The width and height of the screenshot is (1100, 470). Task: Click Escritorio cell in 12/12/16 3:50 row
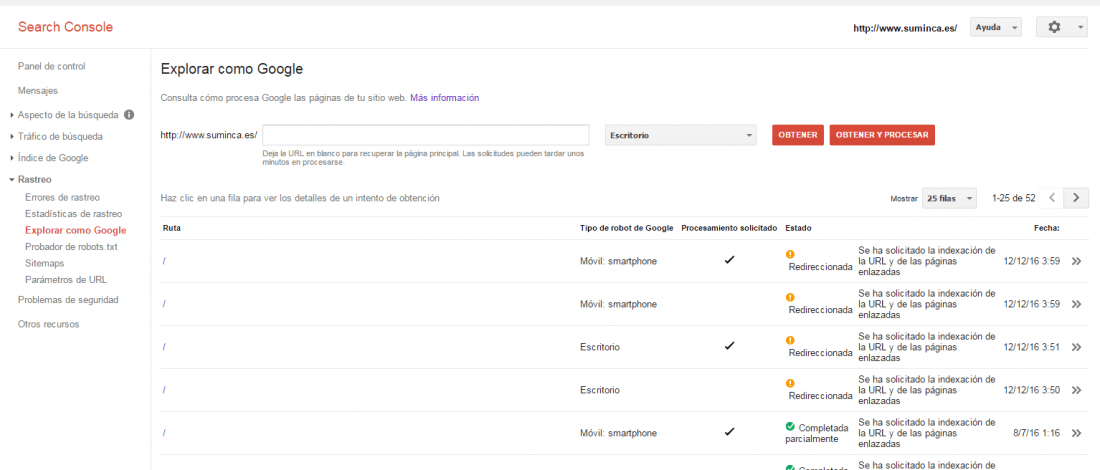coord(600,390)
